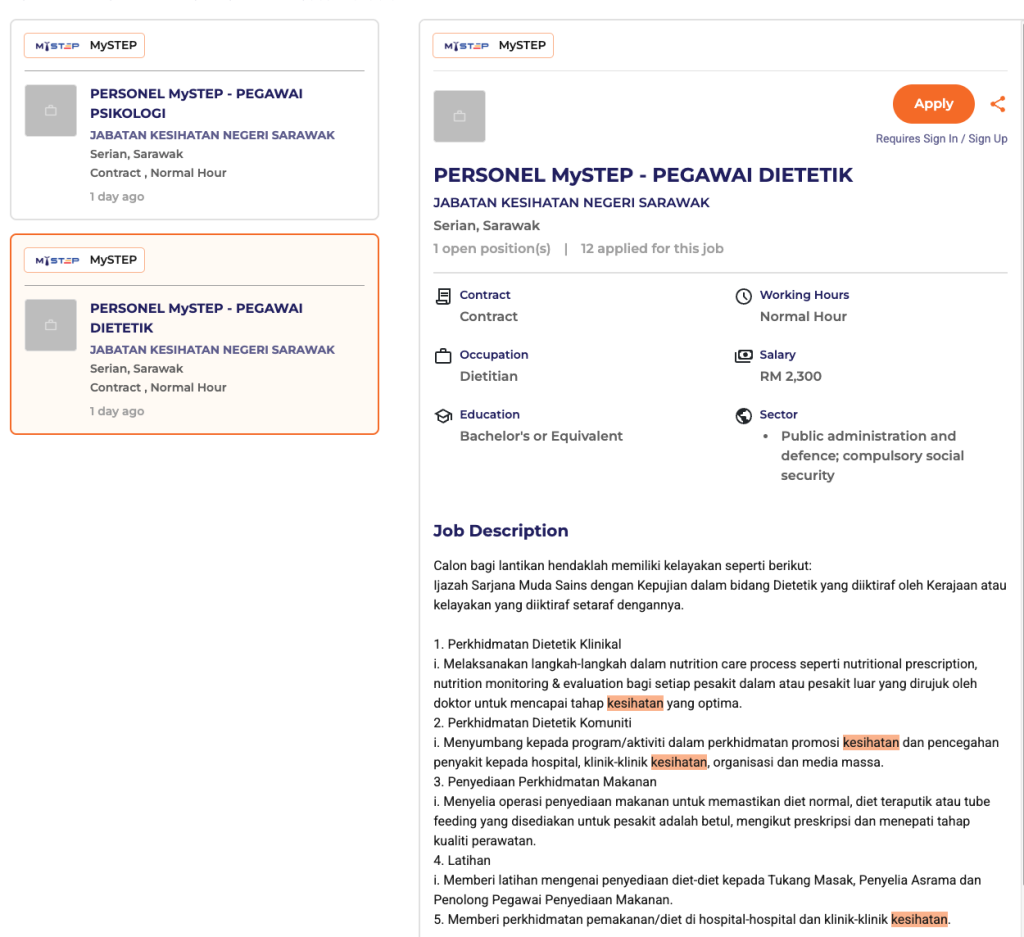Click the Occupation briefcase icon
This screenshot has width=1024, height=937.
coord(443,356)
